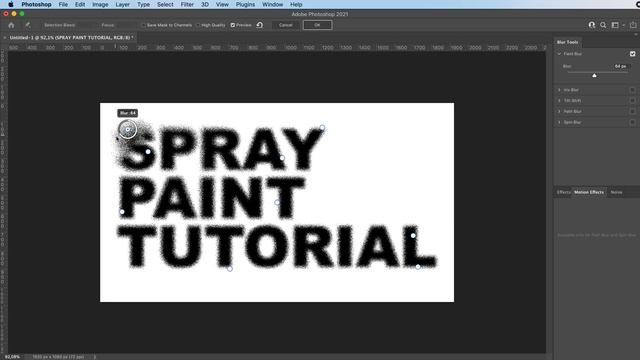The height and width of the screenshot is (360, 640).
Task: Toggle the Preview checkbox
Action: [x=233, y=25]
